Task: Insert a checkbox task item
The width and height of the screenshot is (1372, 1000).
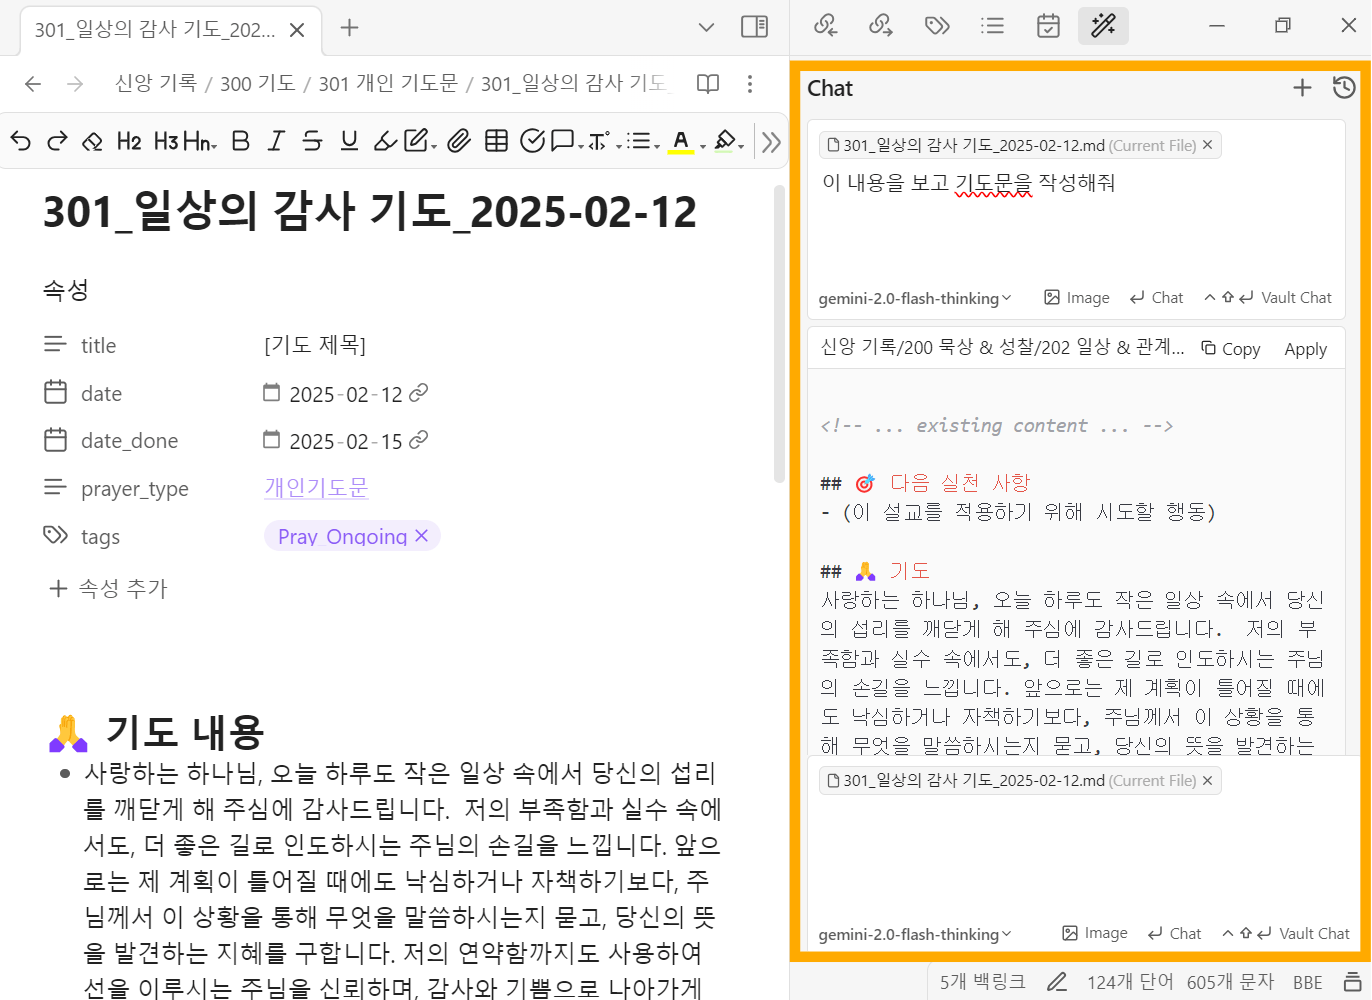Action: click(532, 141)
